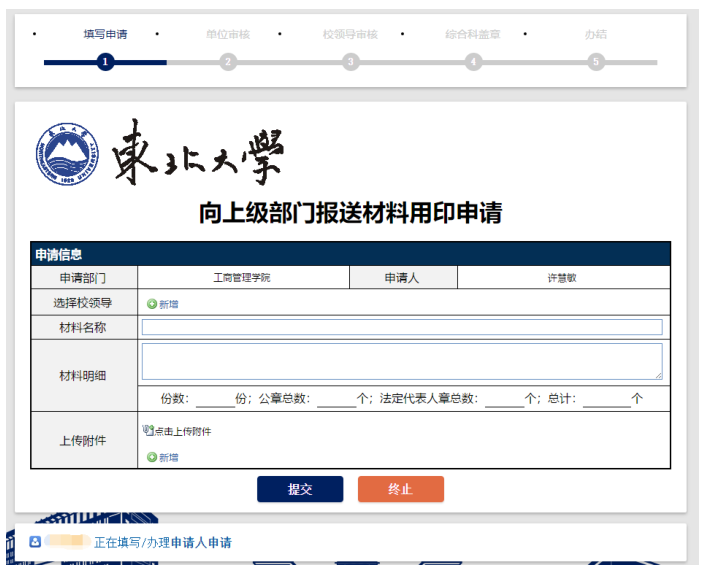Click the Northeastern University round emblem
The height and width of the screenshot is (573, 705).
(x=67, y=155)
